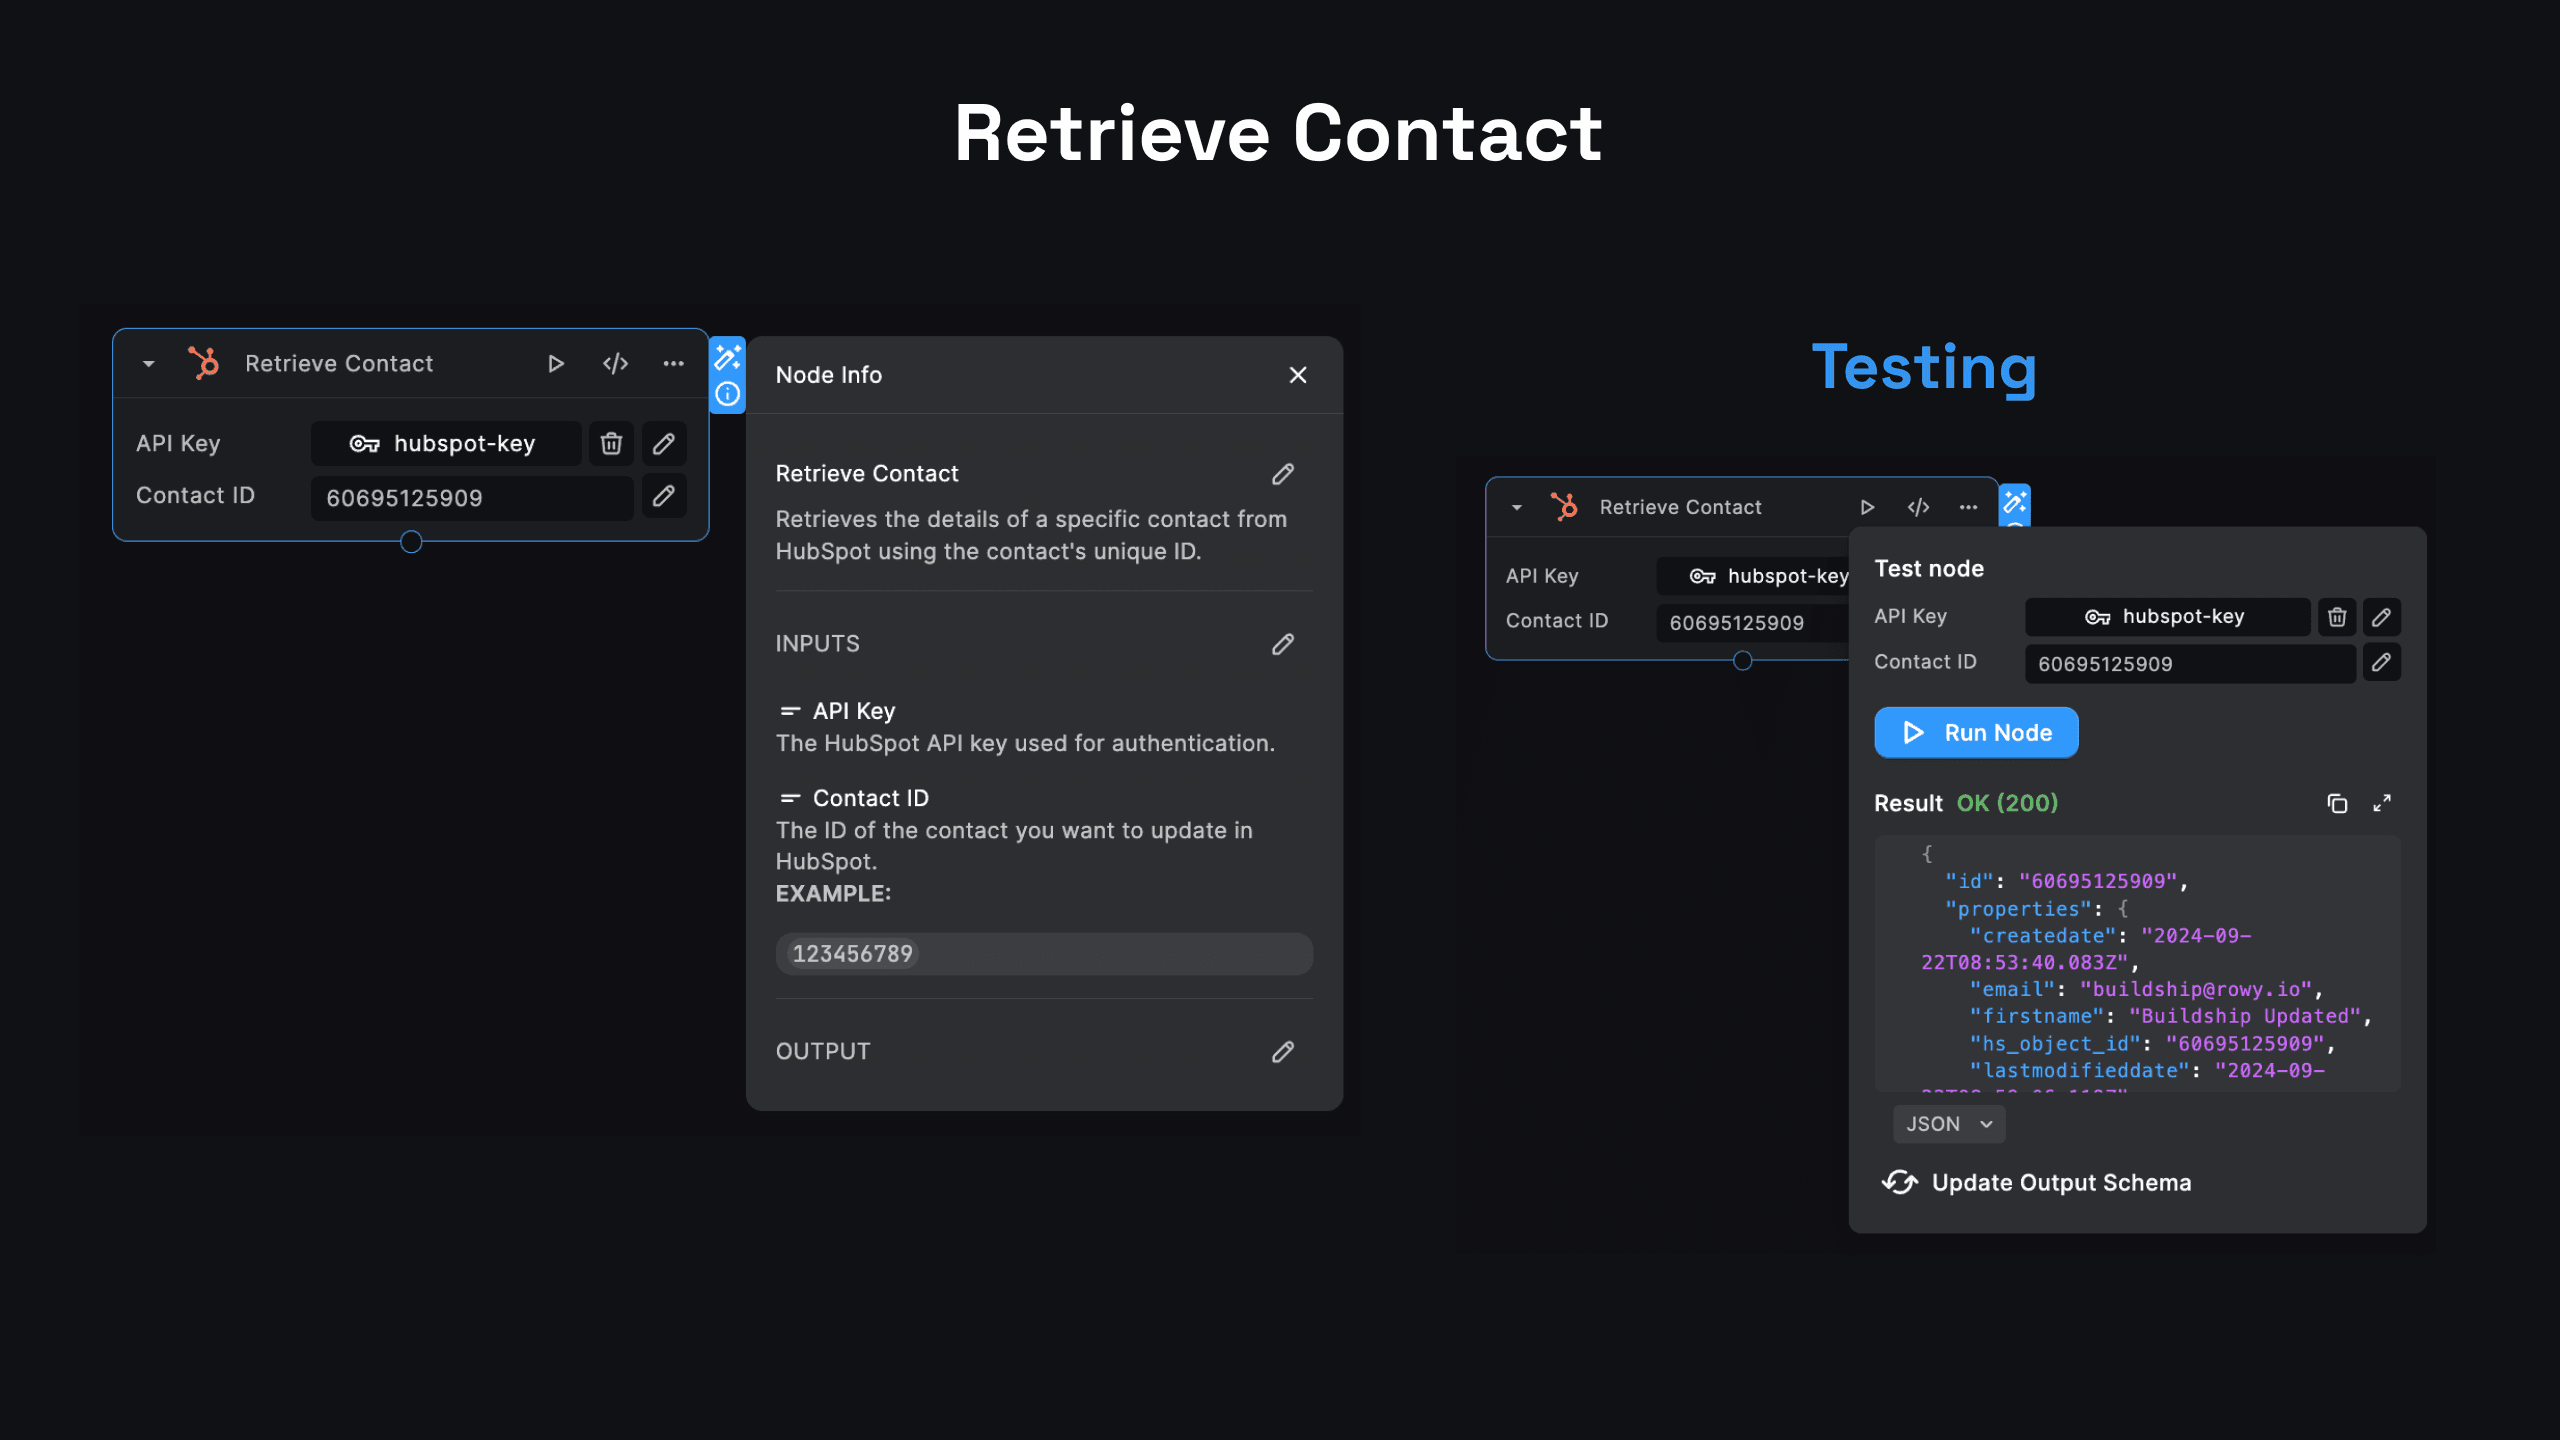The image size is (2560, 1440).
Task: Select hubspot-key field in Test node panel
Action: [x=2168, y=617]
